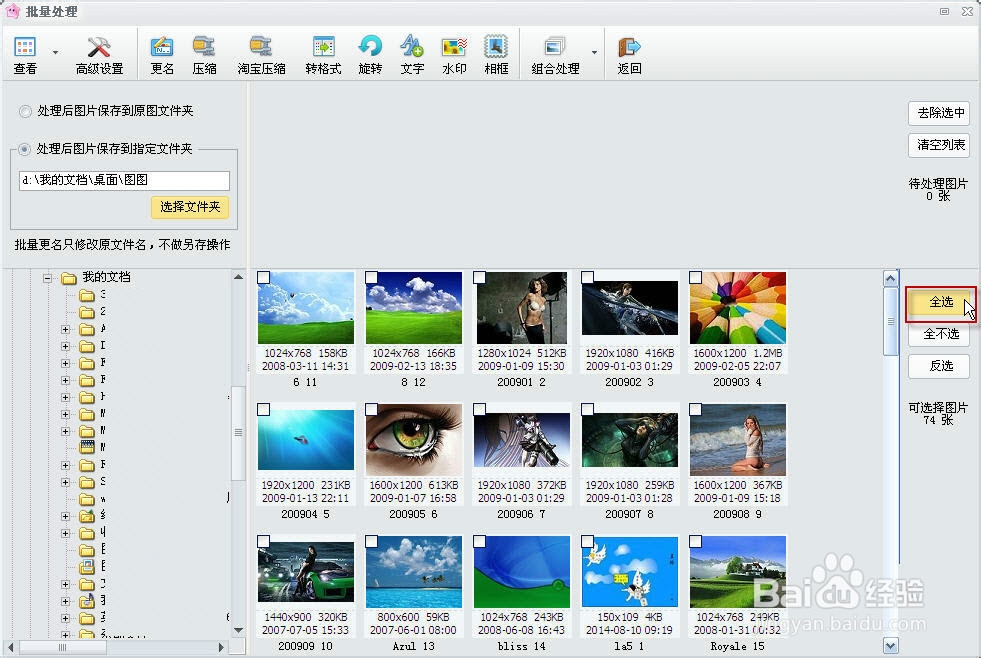Open the 旋转 rotate tool
The width and height of the screenshot is (981, 658).
coord(370,53)
